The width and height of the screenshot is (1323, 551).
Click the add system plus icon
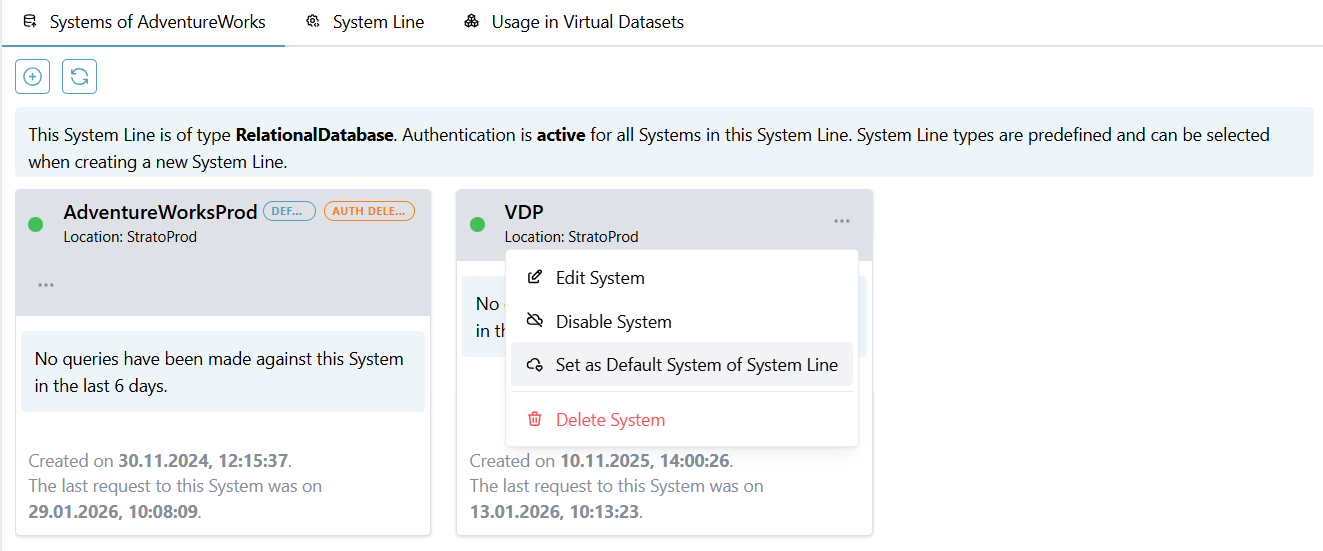click(x=32, y=77)
